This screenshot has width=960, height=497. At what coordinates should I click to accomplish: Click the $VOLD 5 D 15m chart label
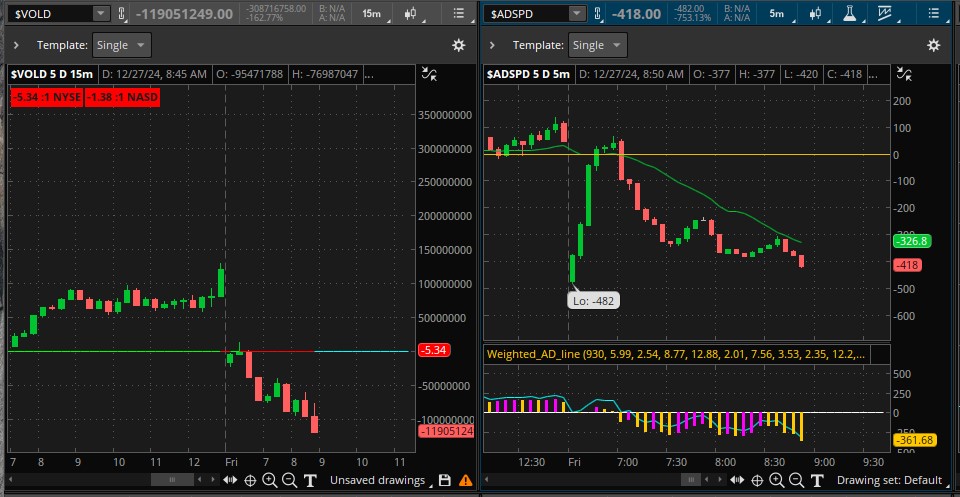tap(51, 75)
